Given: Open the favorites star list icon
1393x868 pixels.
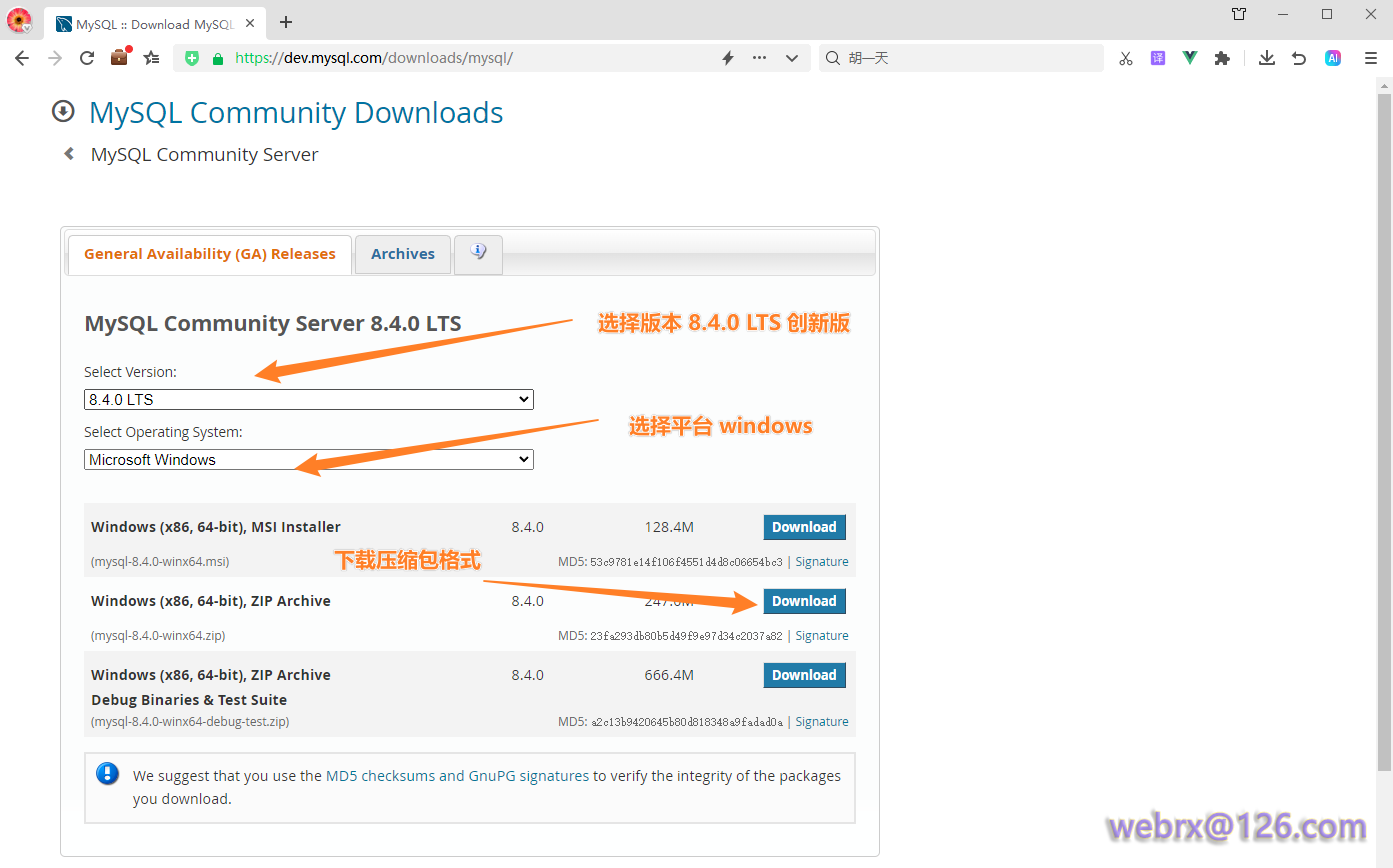Looking at the screenshot, I should pyautogui.click(x=151, y=58).
